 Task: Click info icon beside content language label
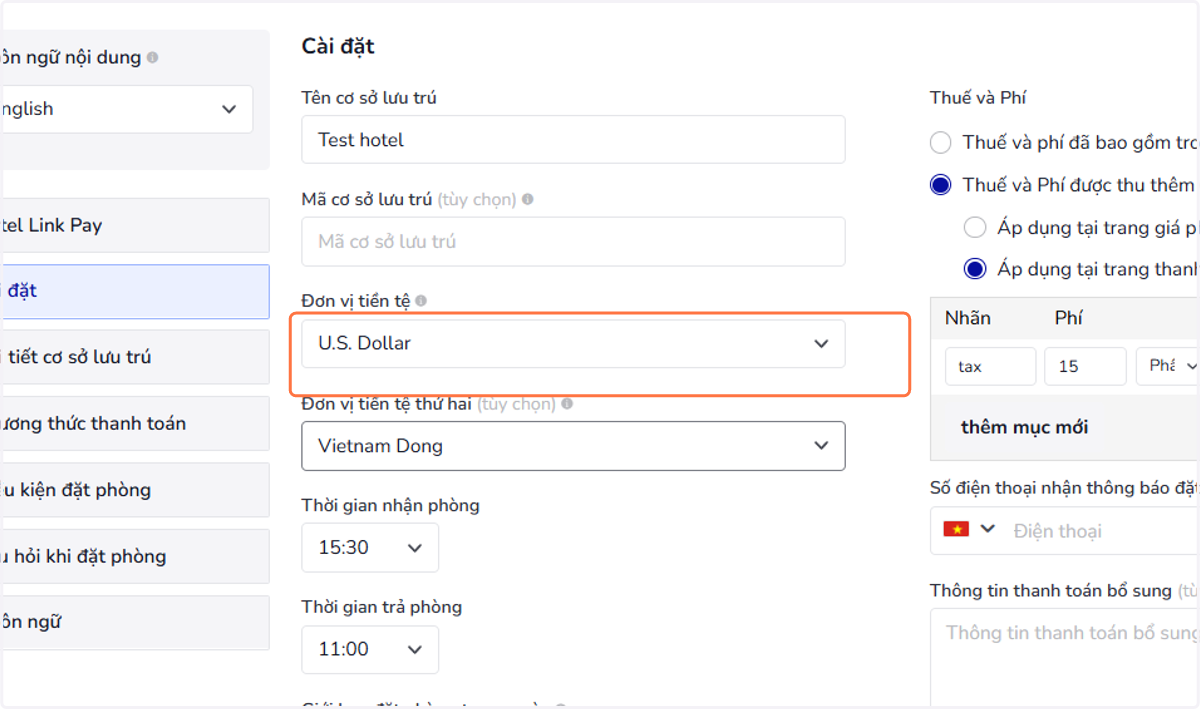(152, 58)
